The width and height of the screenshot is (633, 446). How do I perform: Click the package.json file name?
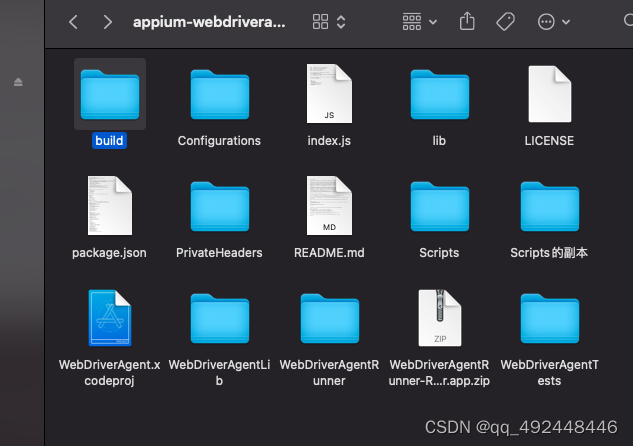tap(109, 253)
